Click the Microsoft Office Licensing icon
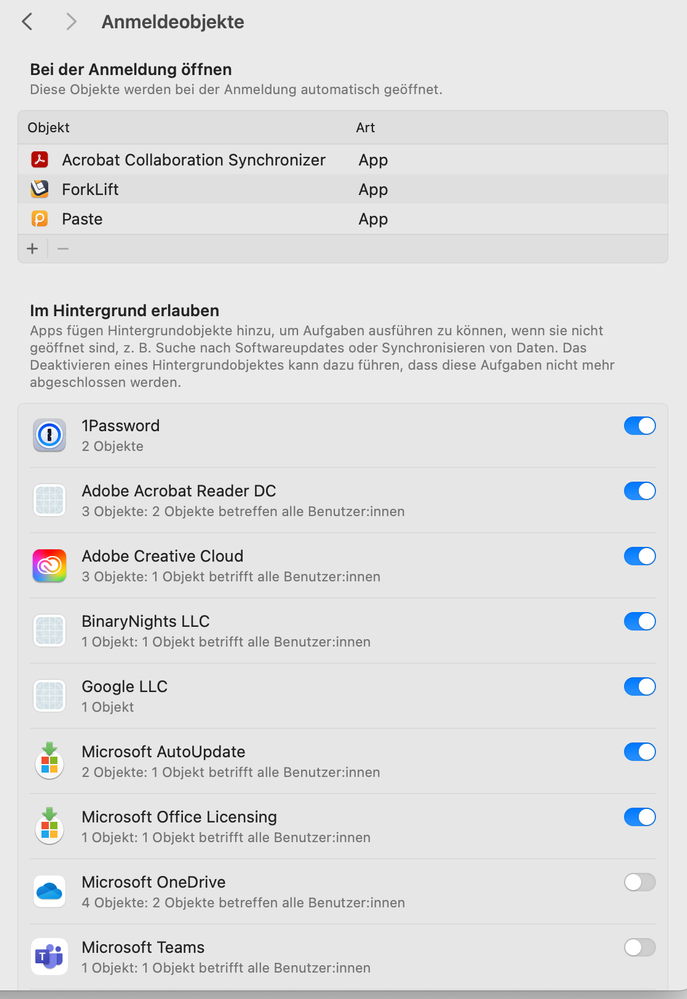 pyautogui.click(x=49, y=826)
